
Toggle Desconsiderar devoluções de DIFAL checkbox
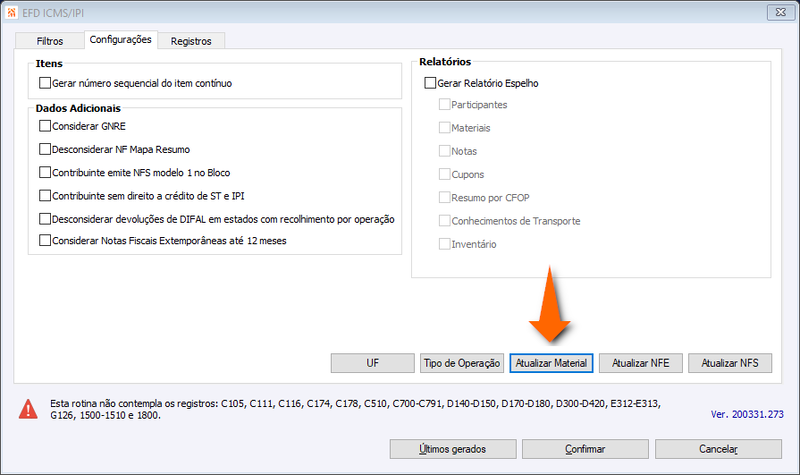[45, 219]
